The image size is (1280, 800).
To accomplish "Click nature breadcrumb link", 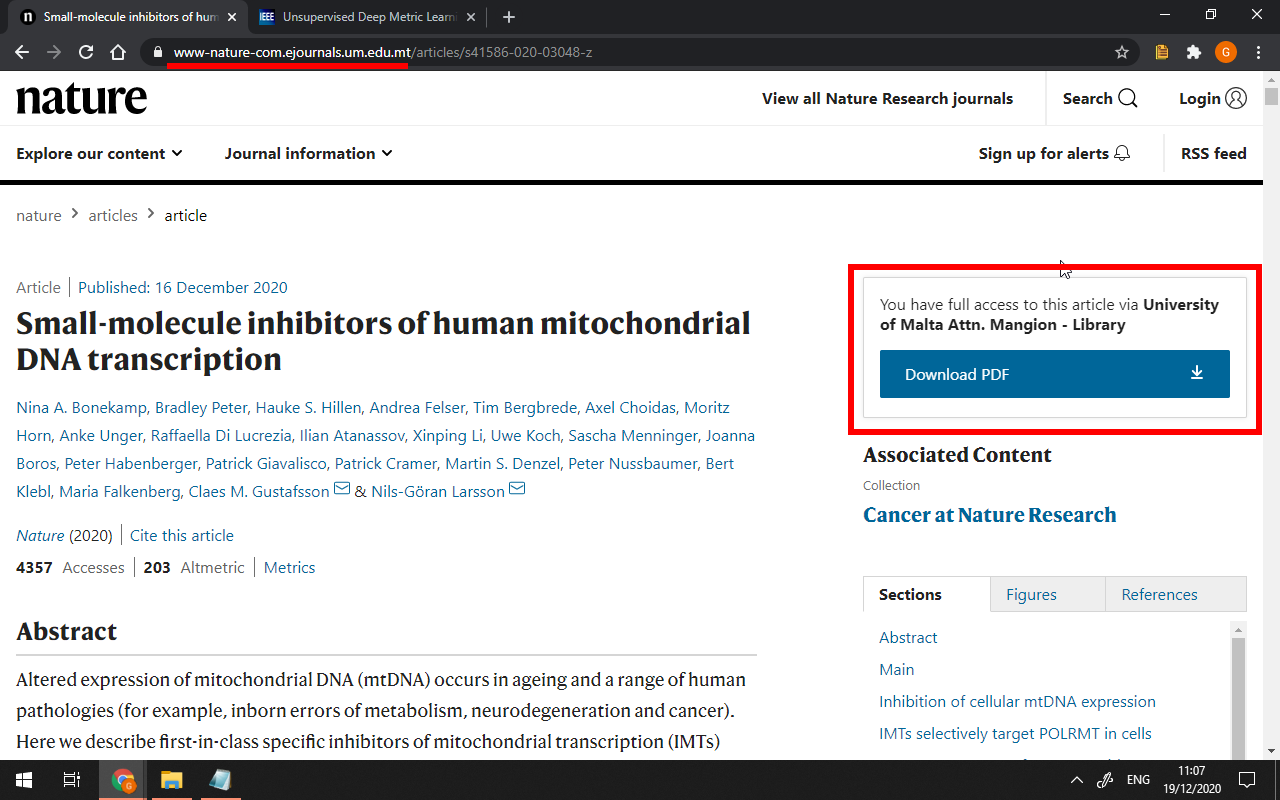I will click(x=39, y=215).
